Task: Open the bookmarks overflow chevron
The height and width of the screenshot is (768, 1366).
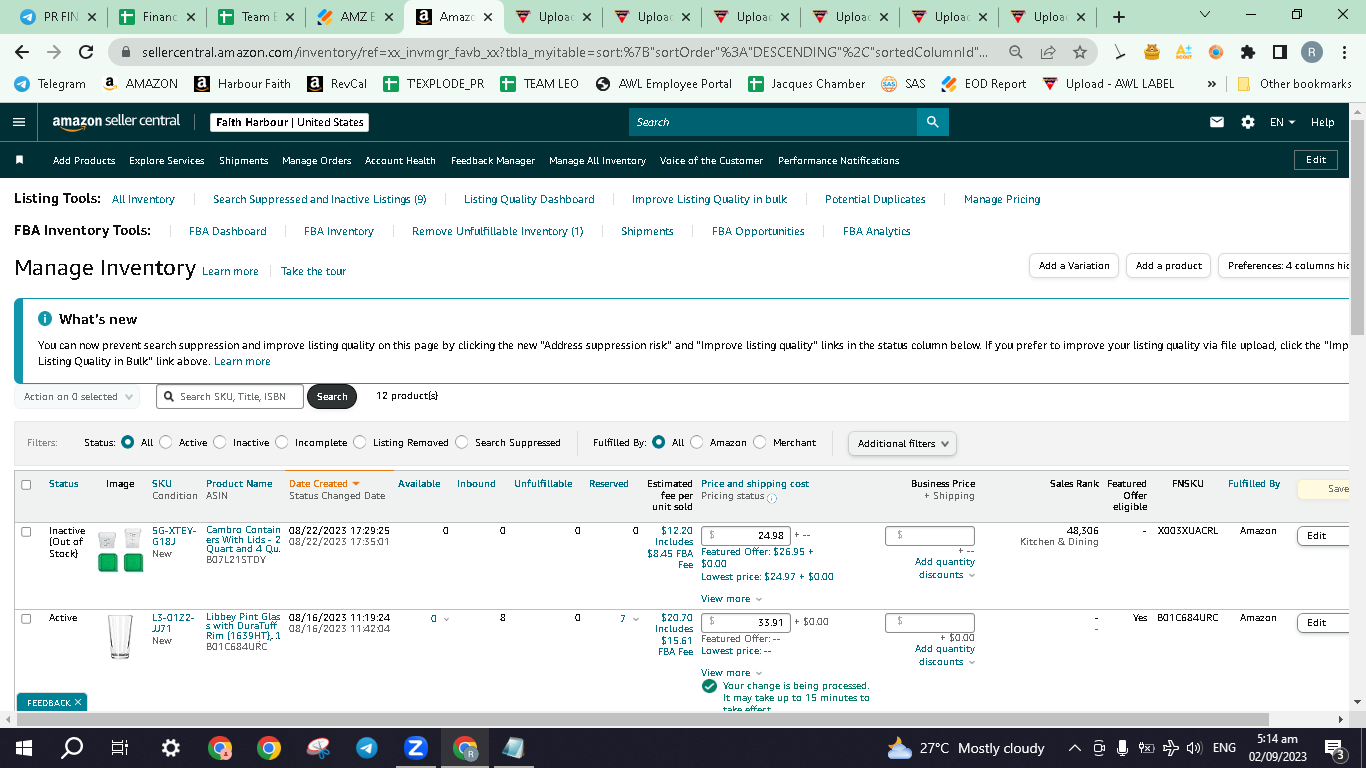Action: tap(1212, 84)
